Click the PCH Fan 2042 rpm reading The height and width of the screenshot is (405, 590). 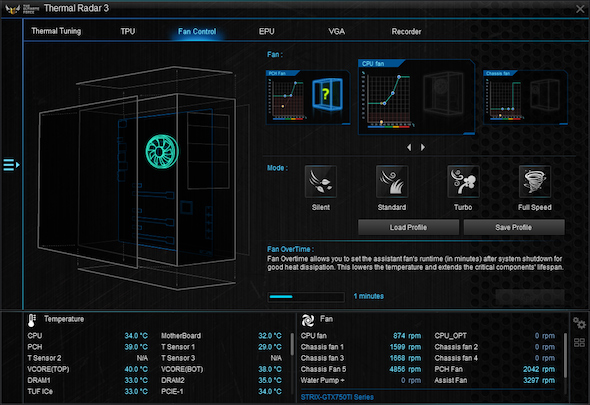[539, 369]
